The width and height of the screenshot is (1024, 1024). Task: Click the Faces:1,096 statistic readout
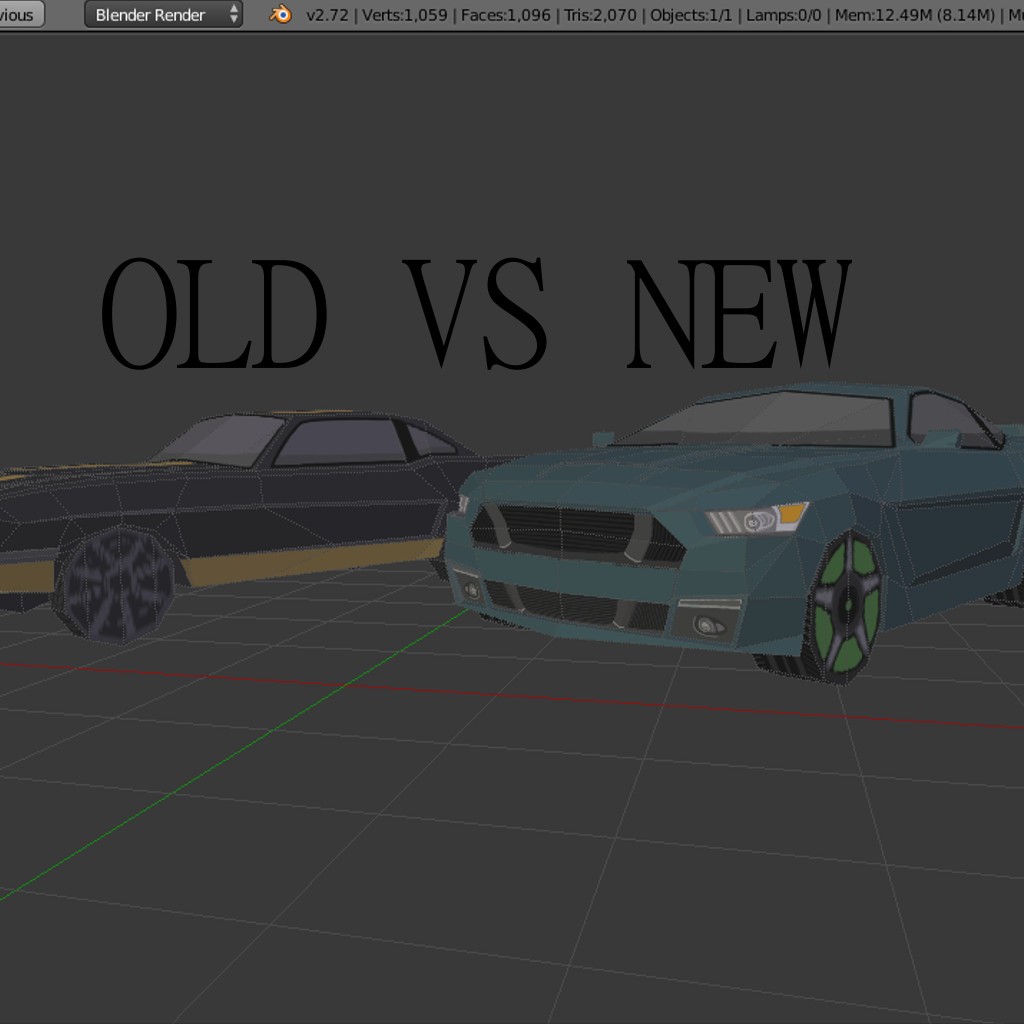(510, 15)
